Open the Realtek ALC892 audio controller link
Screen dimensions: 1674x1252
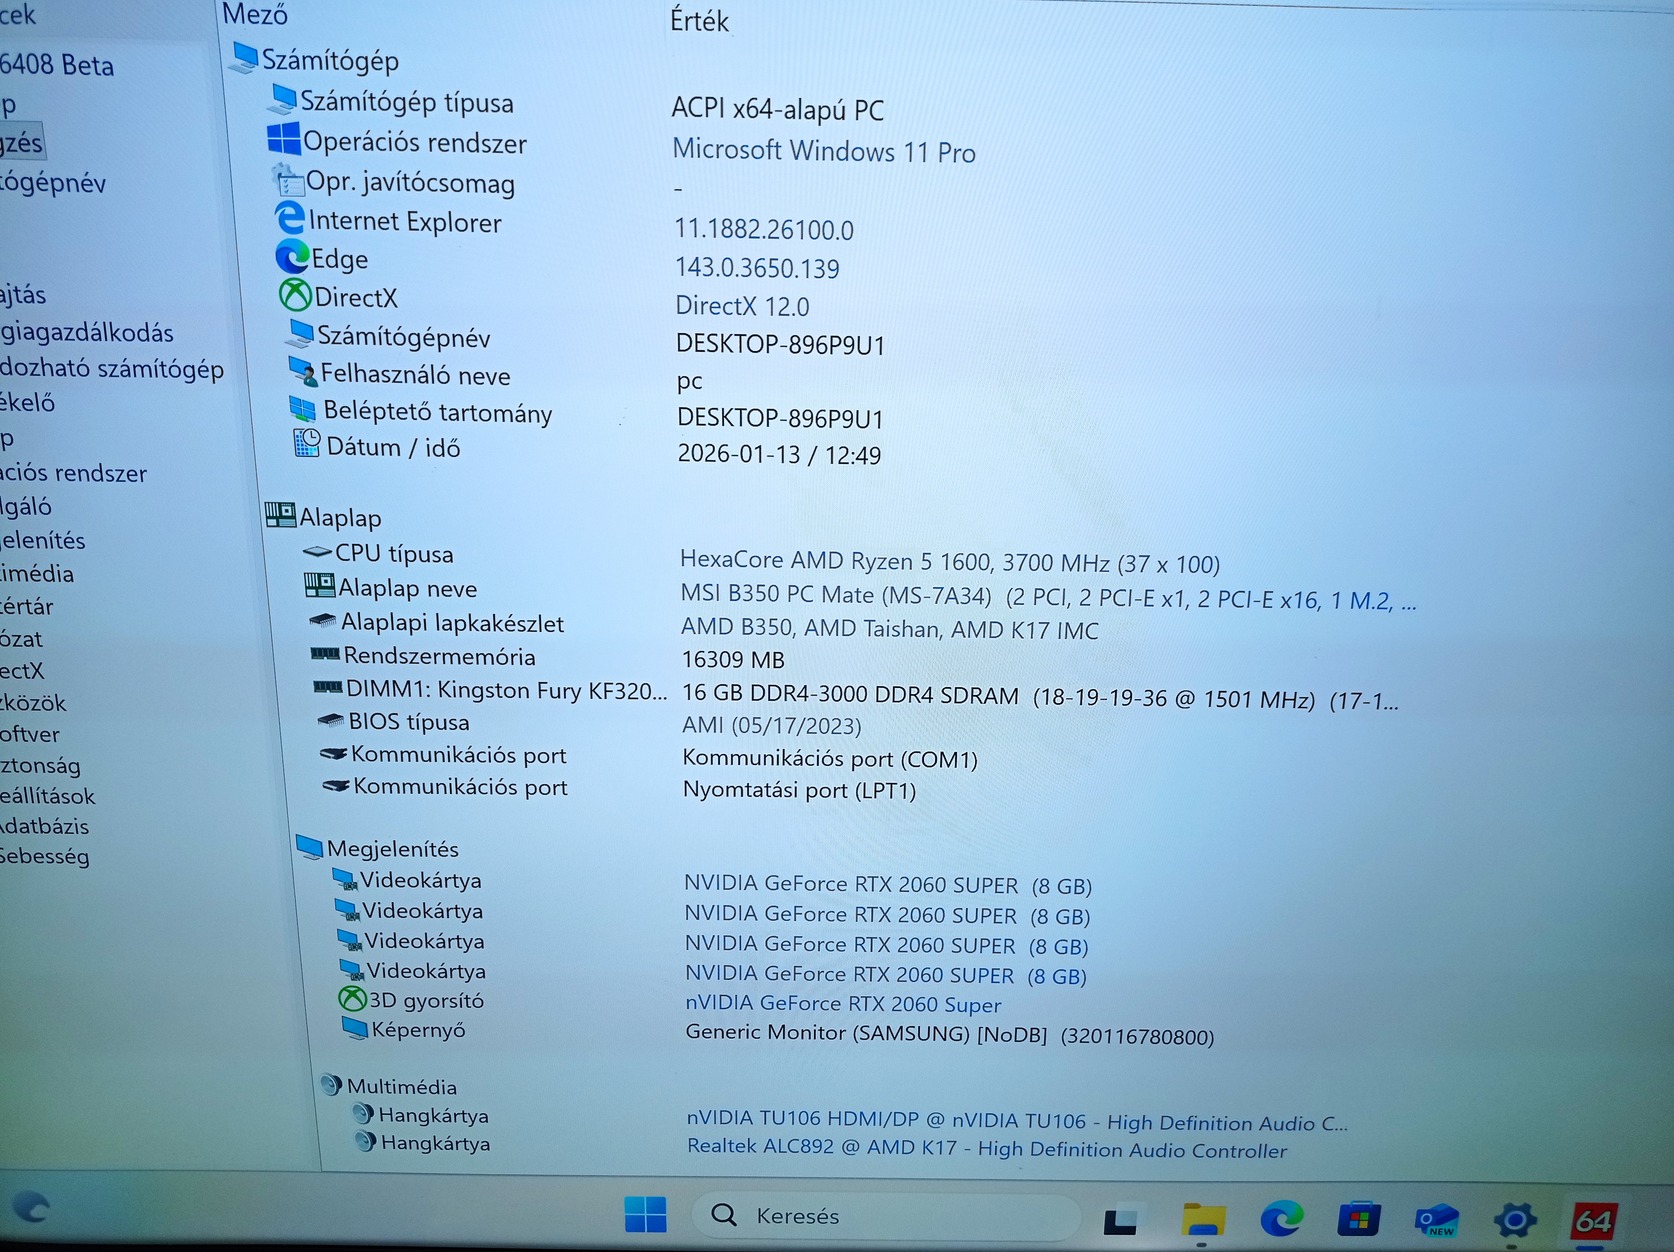[x=987, y=1149]
